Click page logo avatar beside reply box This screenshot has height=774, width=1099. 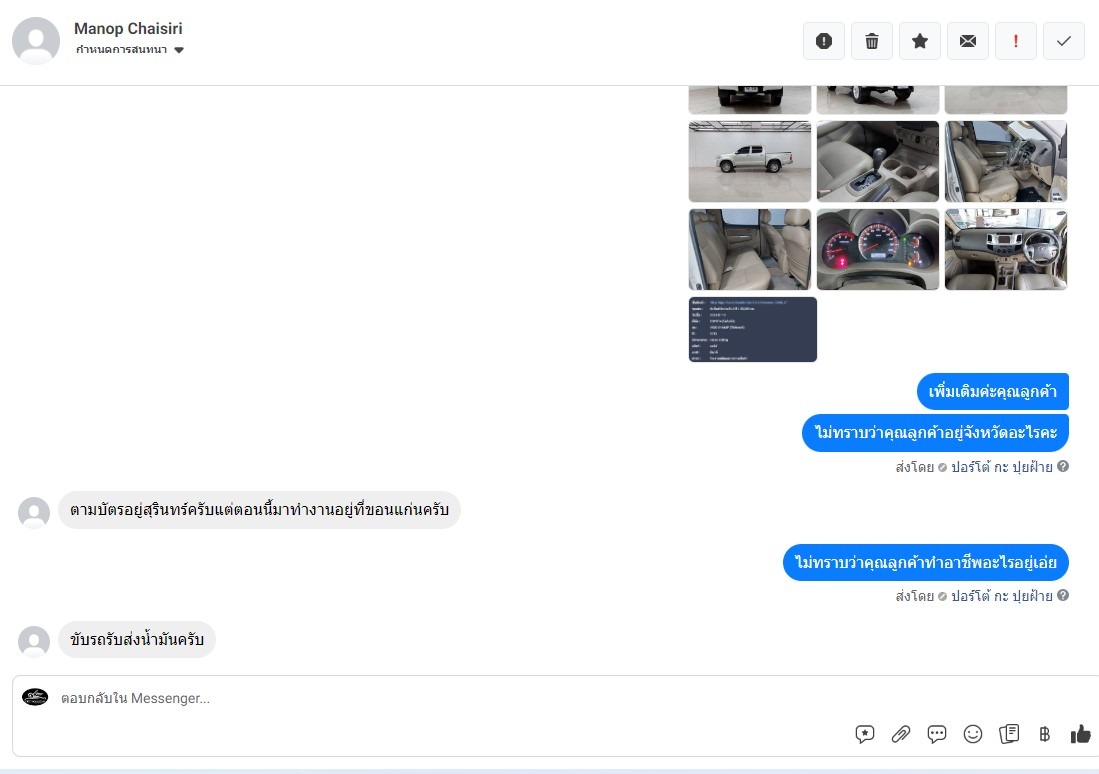pos(35,697)
